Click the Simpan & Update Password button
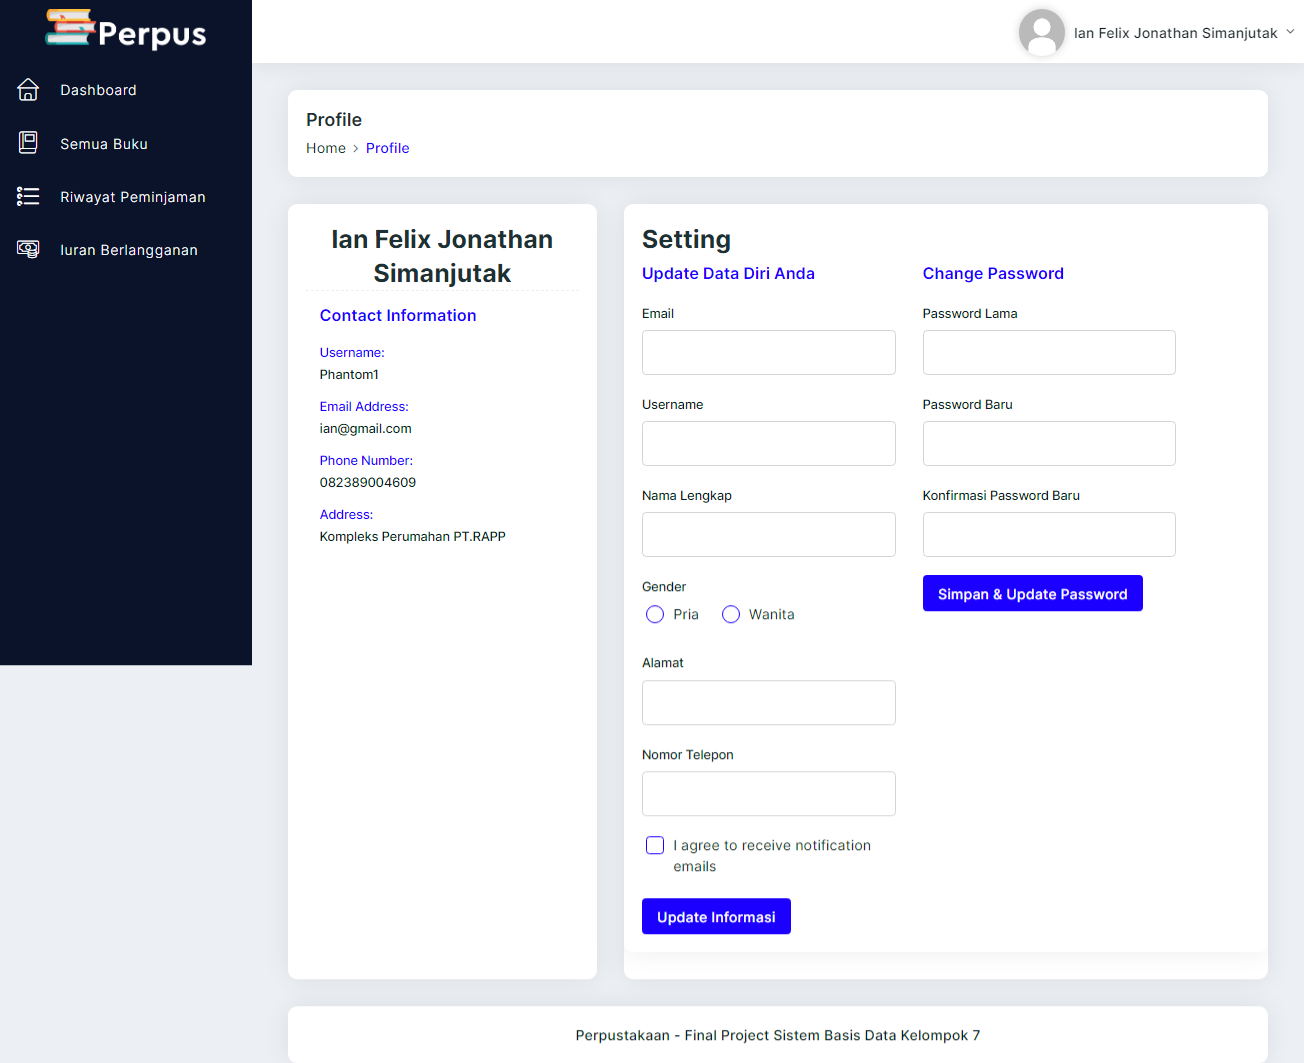The image size is (1304, 1063). point(1032,593)
